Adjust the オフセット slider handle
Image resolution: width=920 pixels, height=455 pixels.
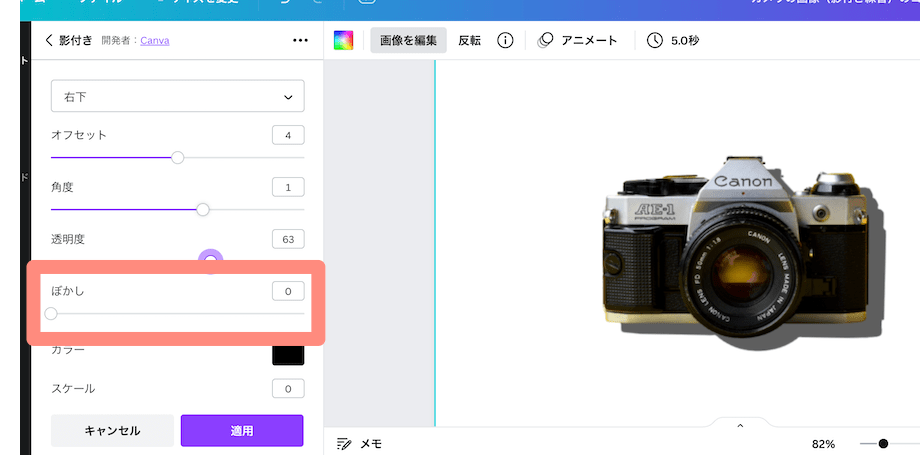[177, 157]
